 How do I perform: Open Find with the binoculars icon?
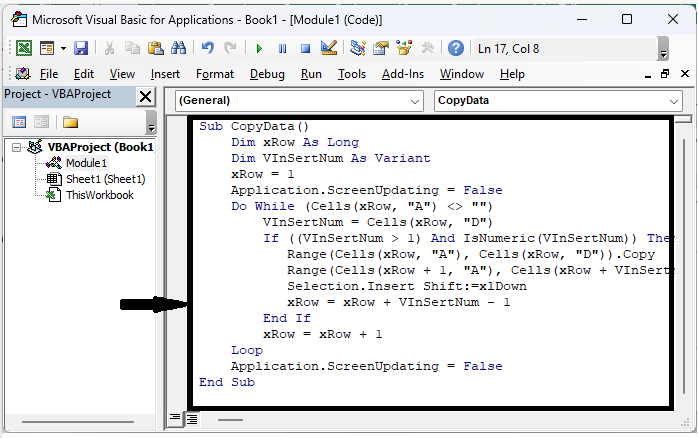(x=179, y=48)
